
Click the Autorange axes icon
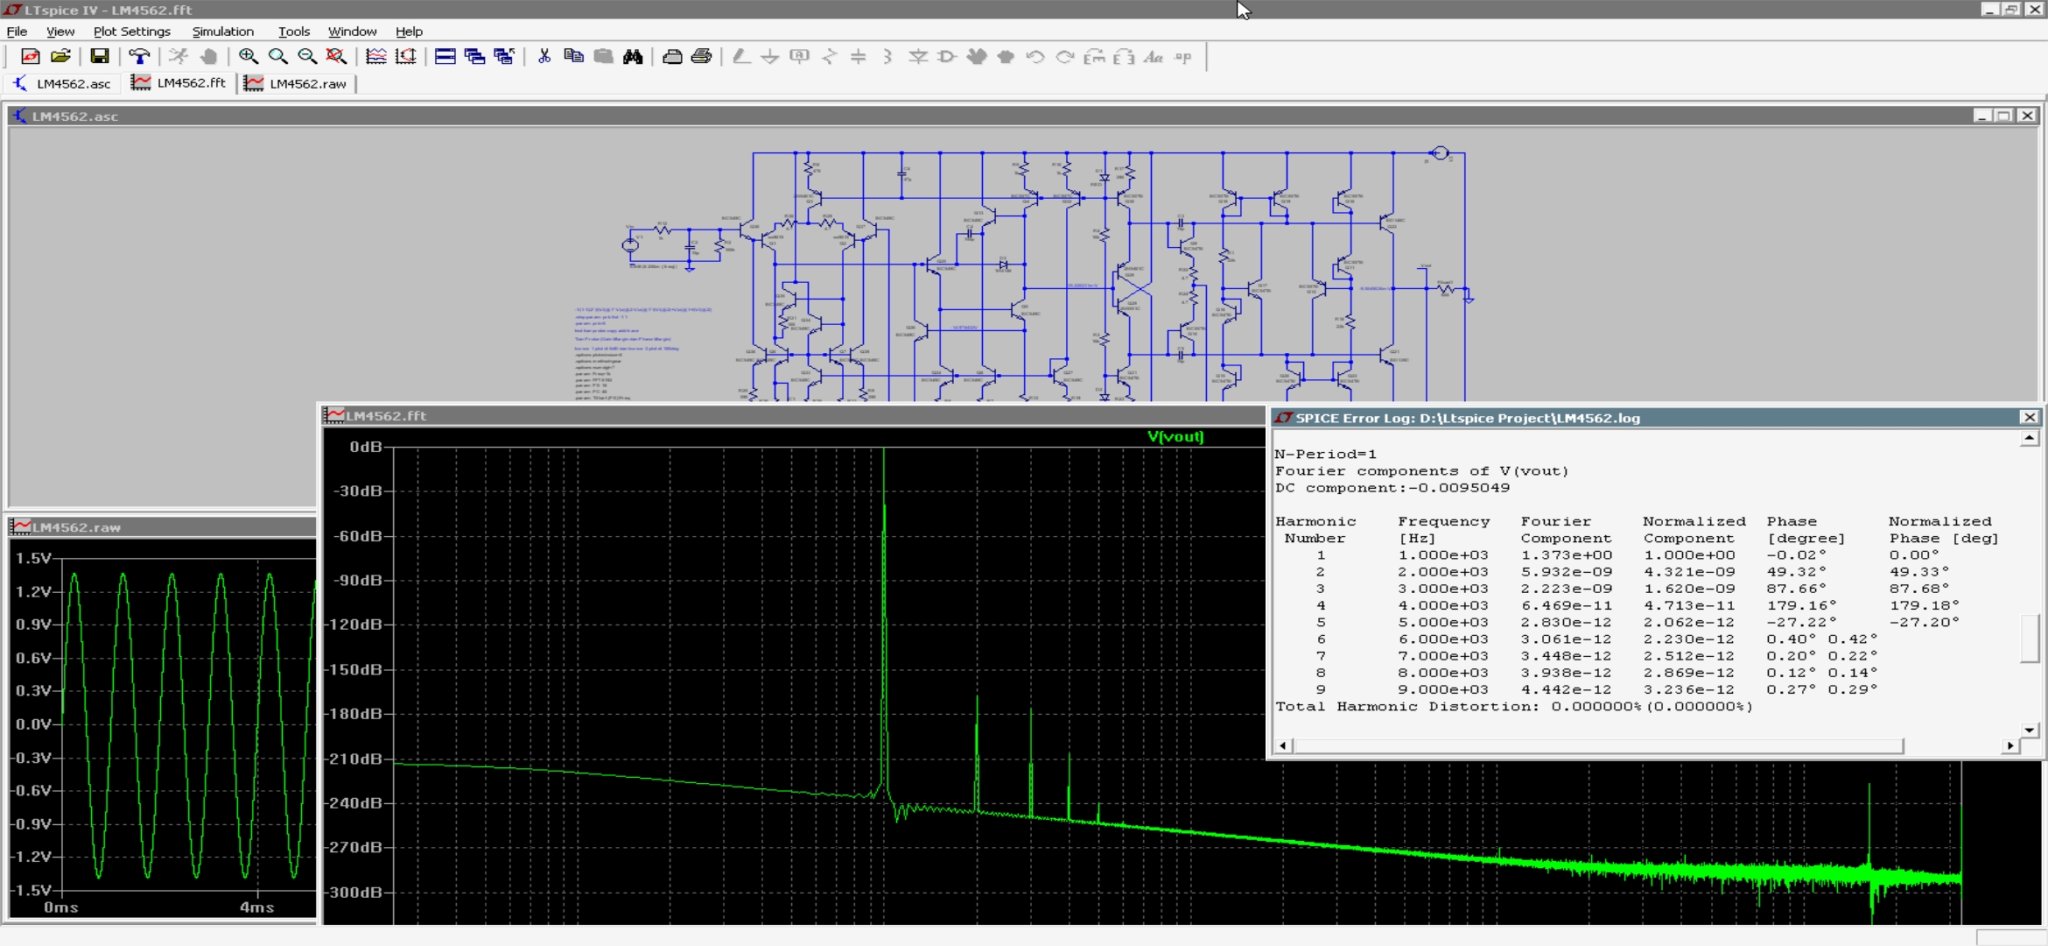405,57
